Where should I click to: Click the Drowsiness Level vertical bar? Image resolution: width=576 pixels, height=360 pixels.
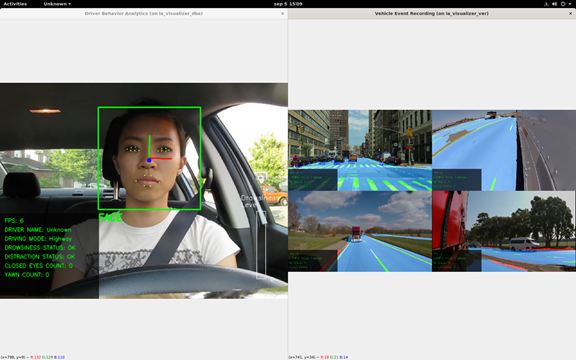[261, 245]
